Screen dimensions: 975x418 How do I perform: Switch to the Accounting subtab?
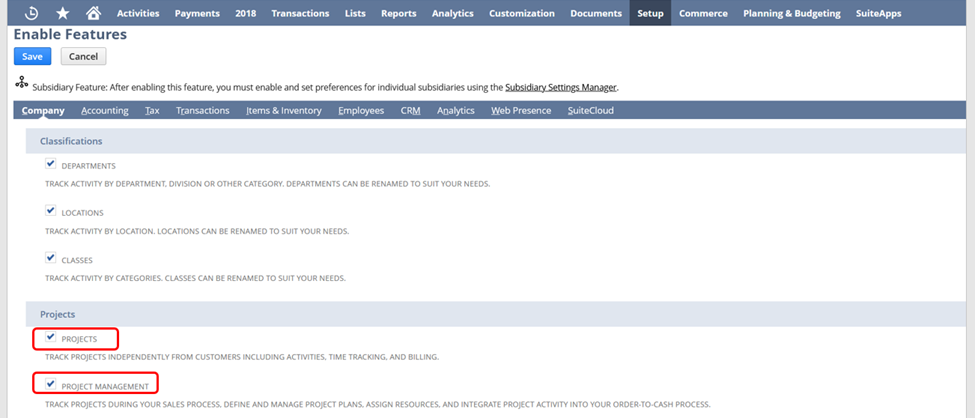(x=104, y=111)
